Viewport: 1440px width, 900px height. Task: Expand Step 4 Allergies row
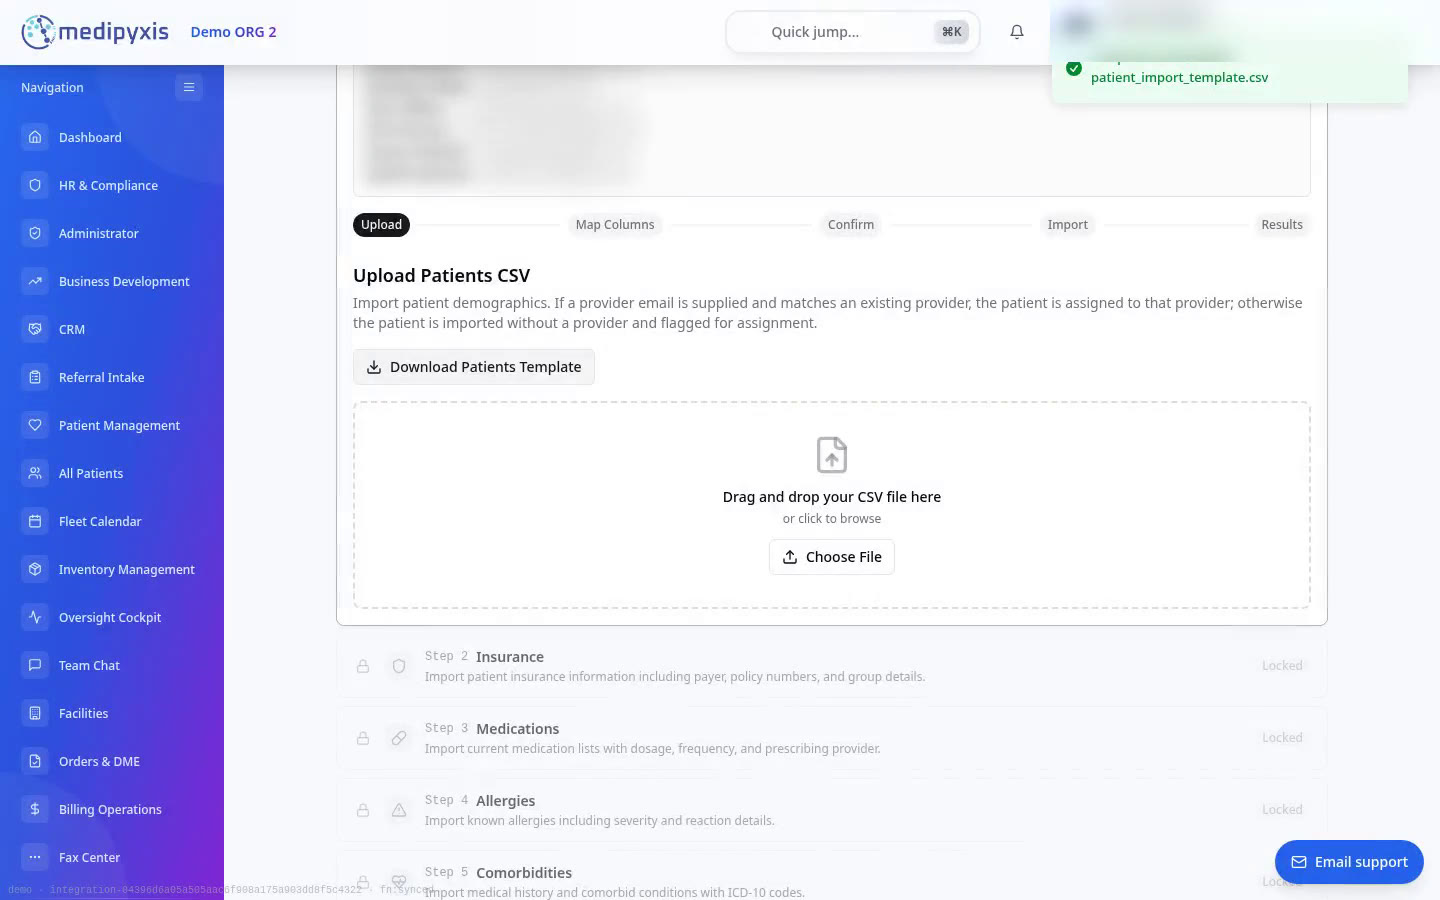[x=832, y=810]
